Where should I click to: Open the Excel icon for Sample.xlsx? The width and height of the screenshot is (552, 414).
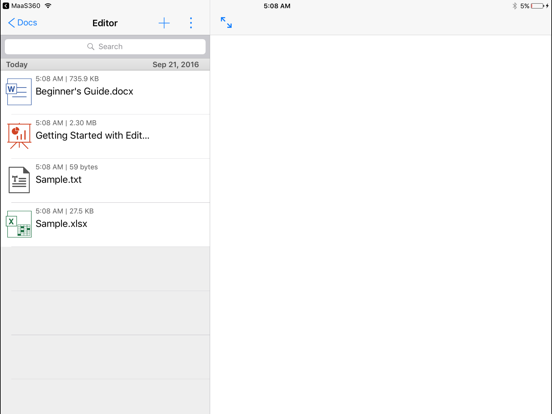pos(19,224)
